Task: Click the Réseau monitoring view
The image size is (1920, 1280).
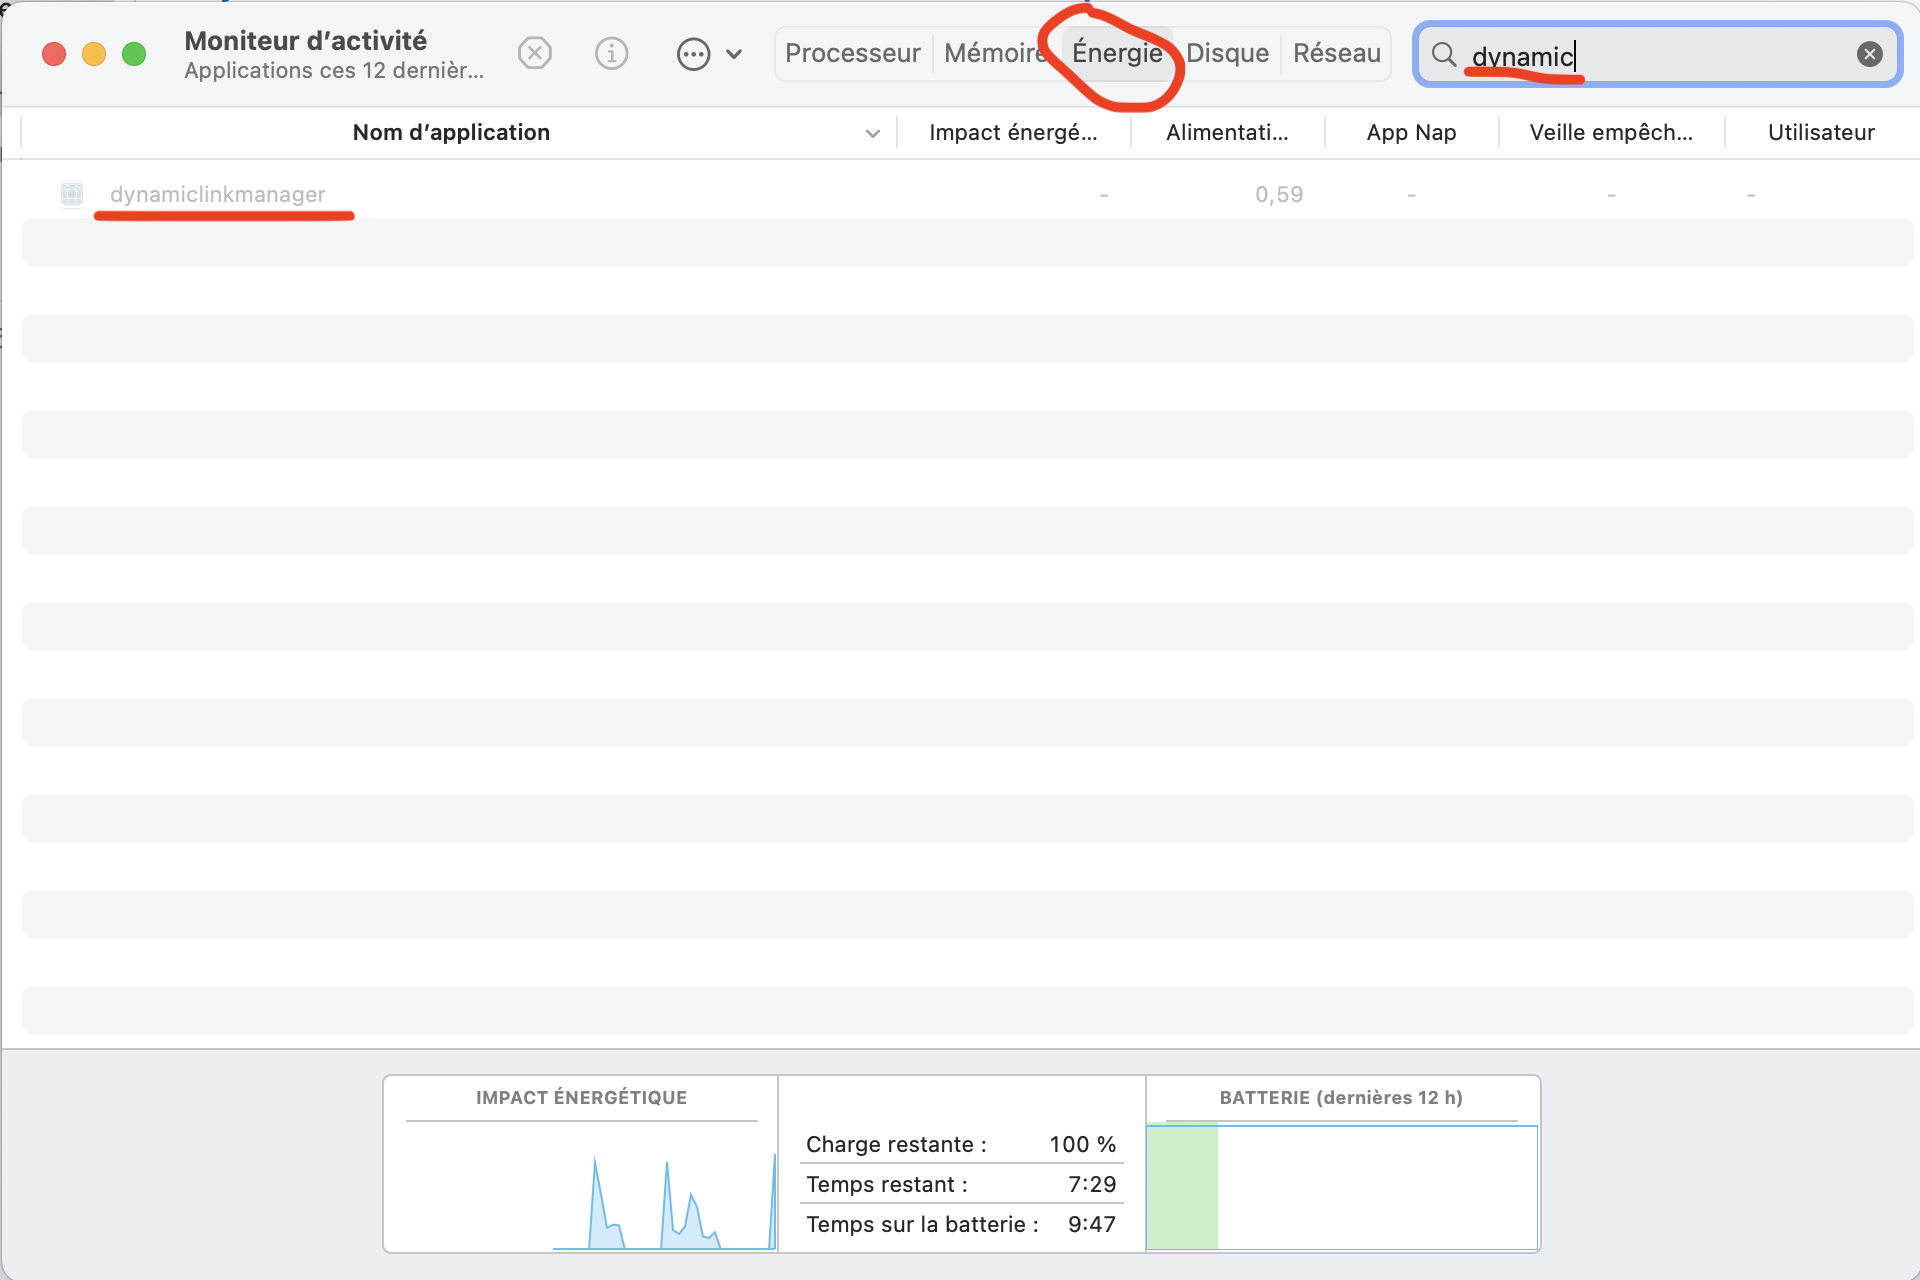Action: 1336,53
